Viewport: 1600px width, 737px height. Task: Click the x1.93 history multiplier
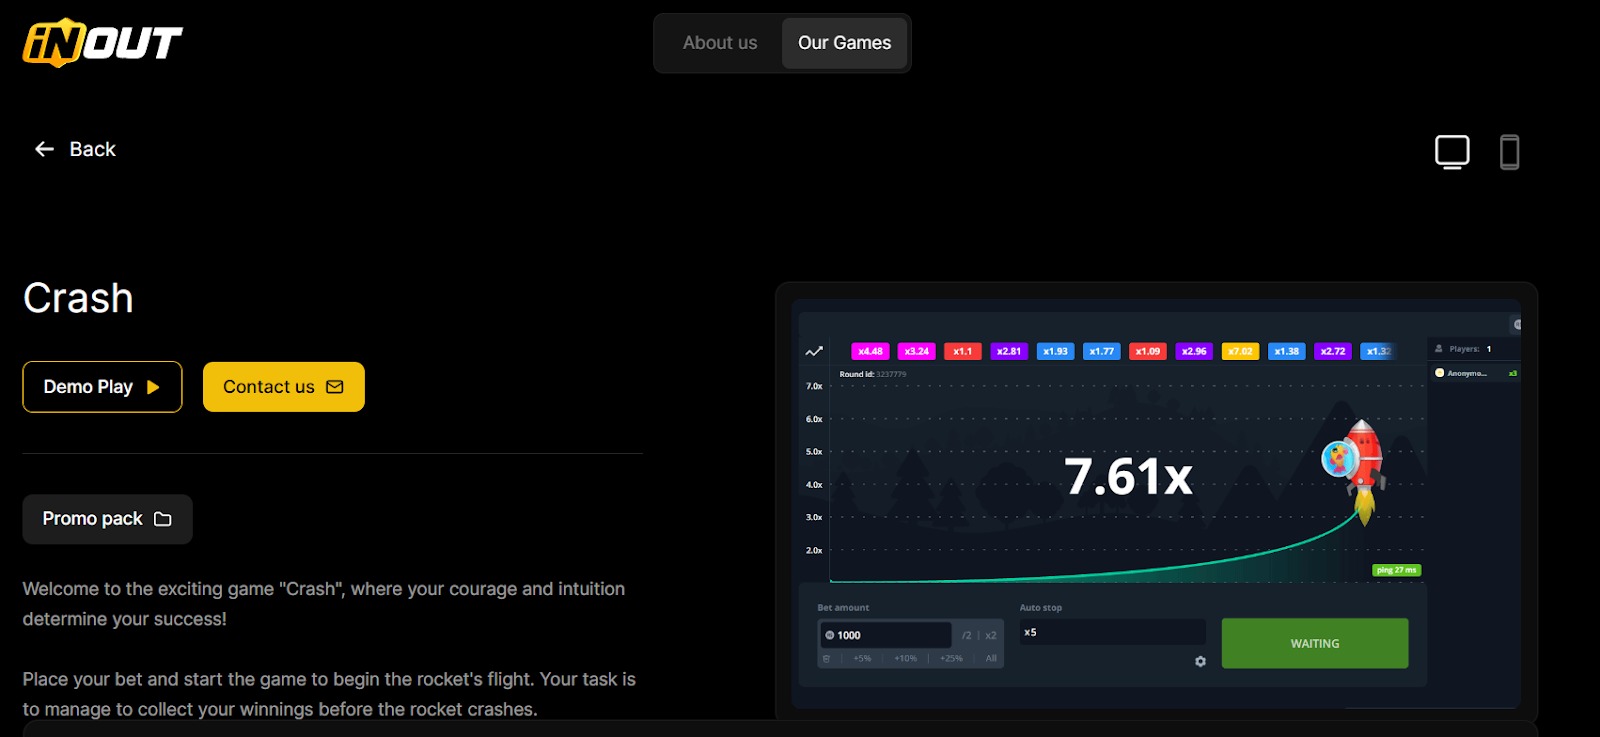coord(1055,351)
